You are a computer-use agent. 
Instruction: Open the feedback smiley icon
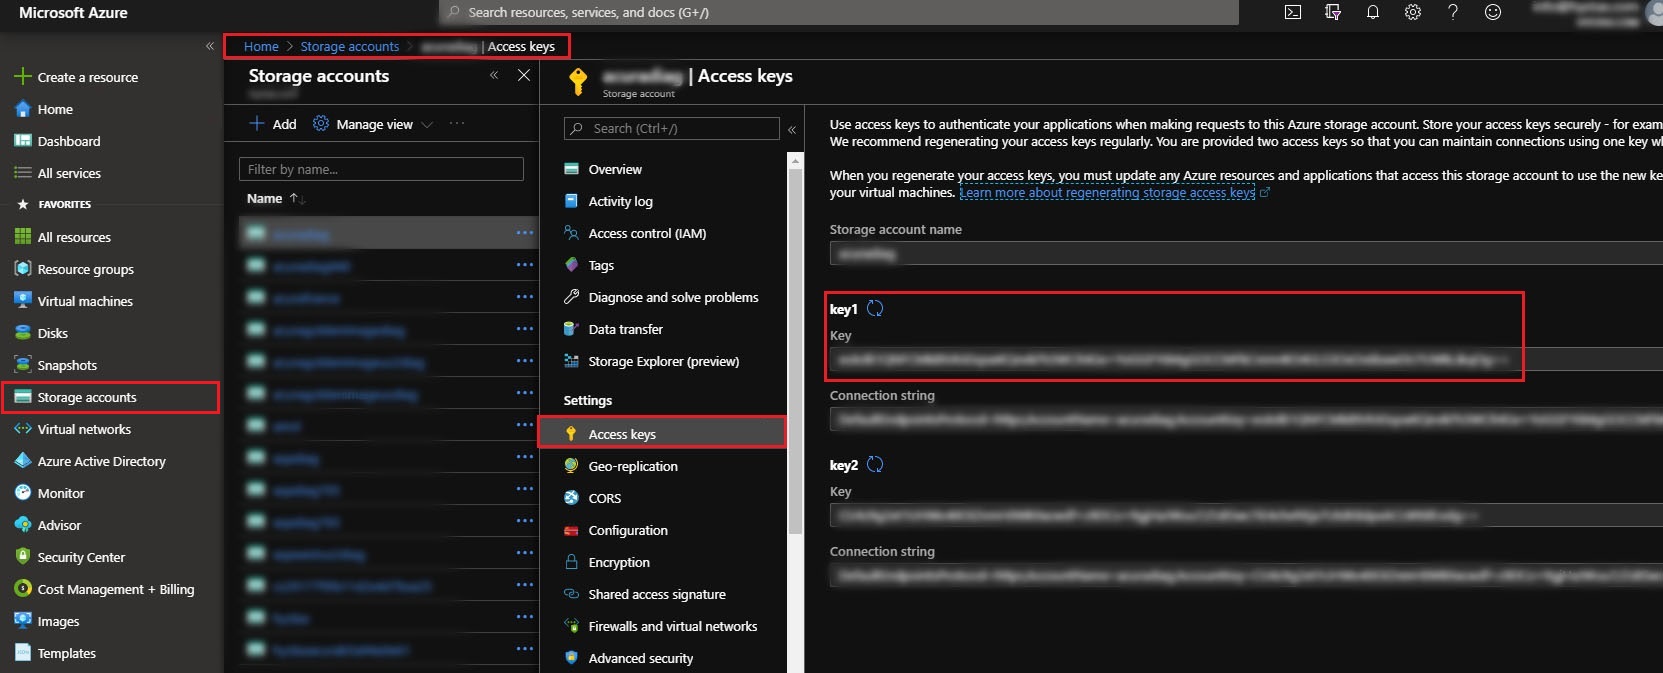(1493, 13)
